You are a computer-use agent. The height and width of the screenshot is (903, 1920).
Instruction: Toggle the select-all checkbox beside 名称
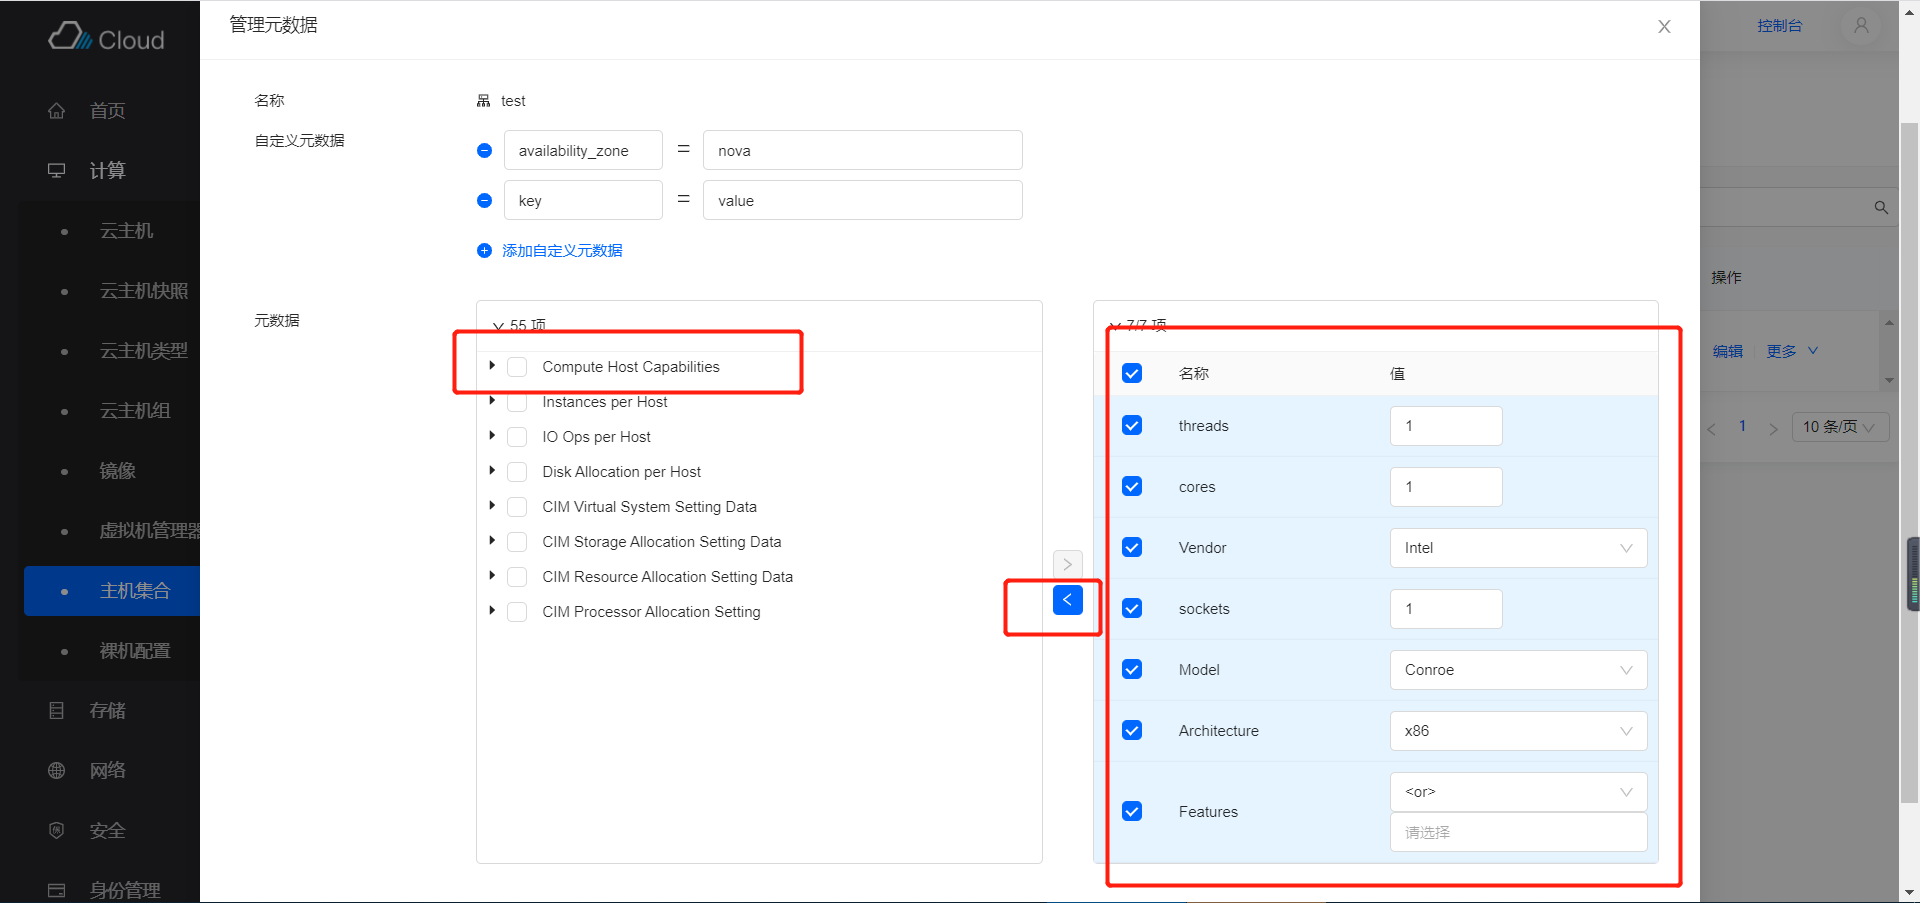pyautogui.click(x=1132, y=374)
